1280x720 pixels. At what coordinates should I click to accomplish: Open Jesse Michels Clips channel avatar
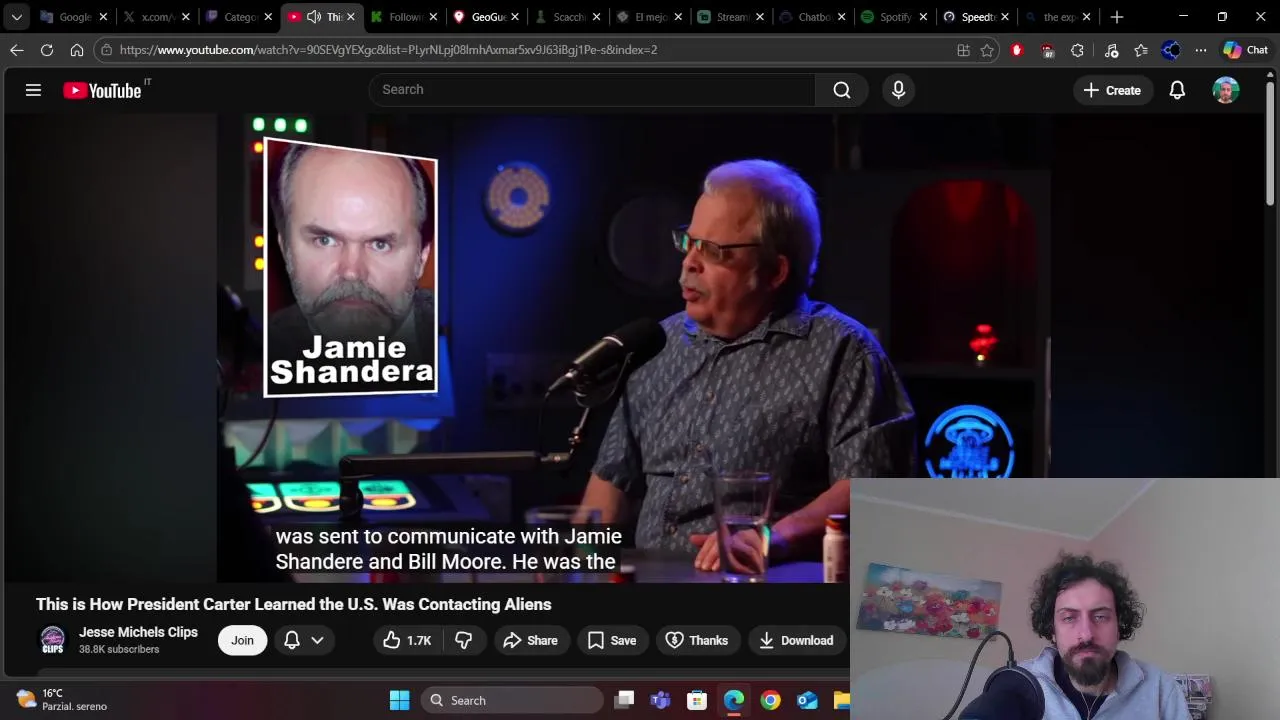point(52,640)
